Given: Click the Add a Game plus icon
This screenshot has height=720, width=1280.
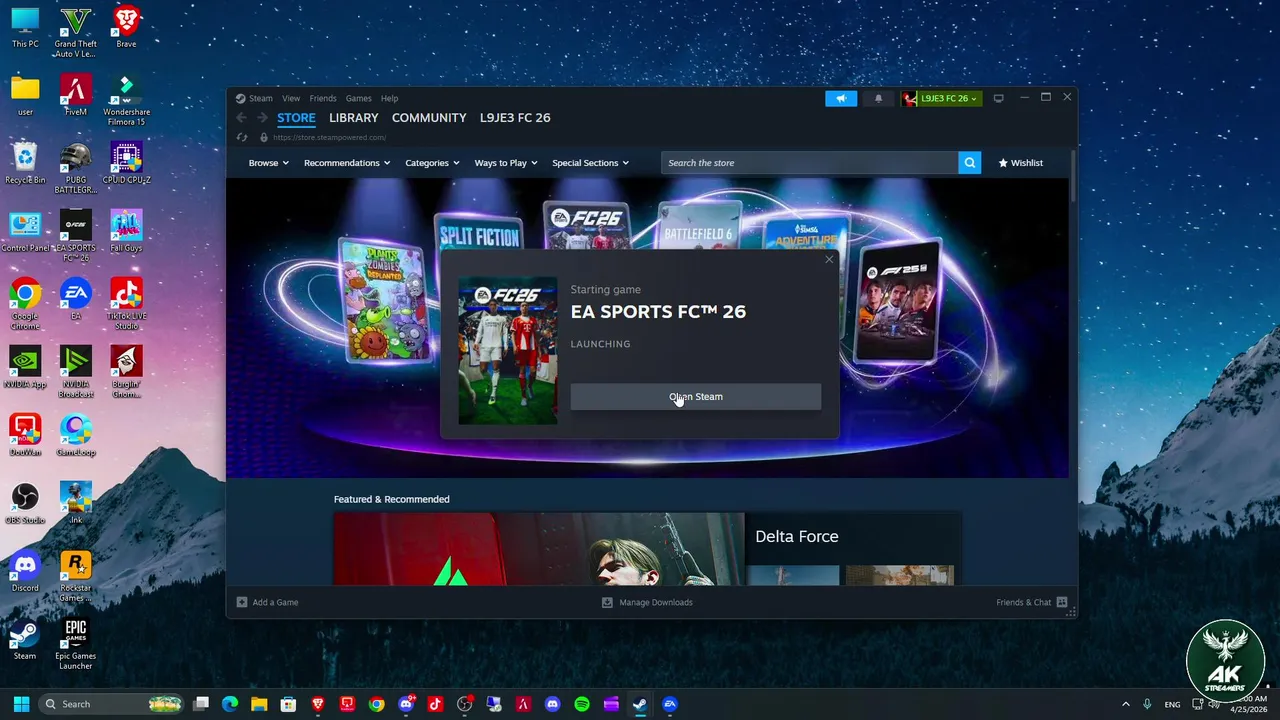Looking at the screenshot, I should coord(242,602).
